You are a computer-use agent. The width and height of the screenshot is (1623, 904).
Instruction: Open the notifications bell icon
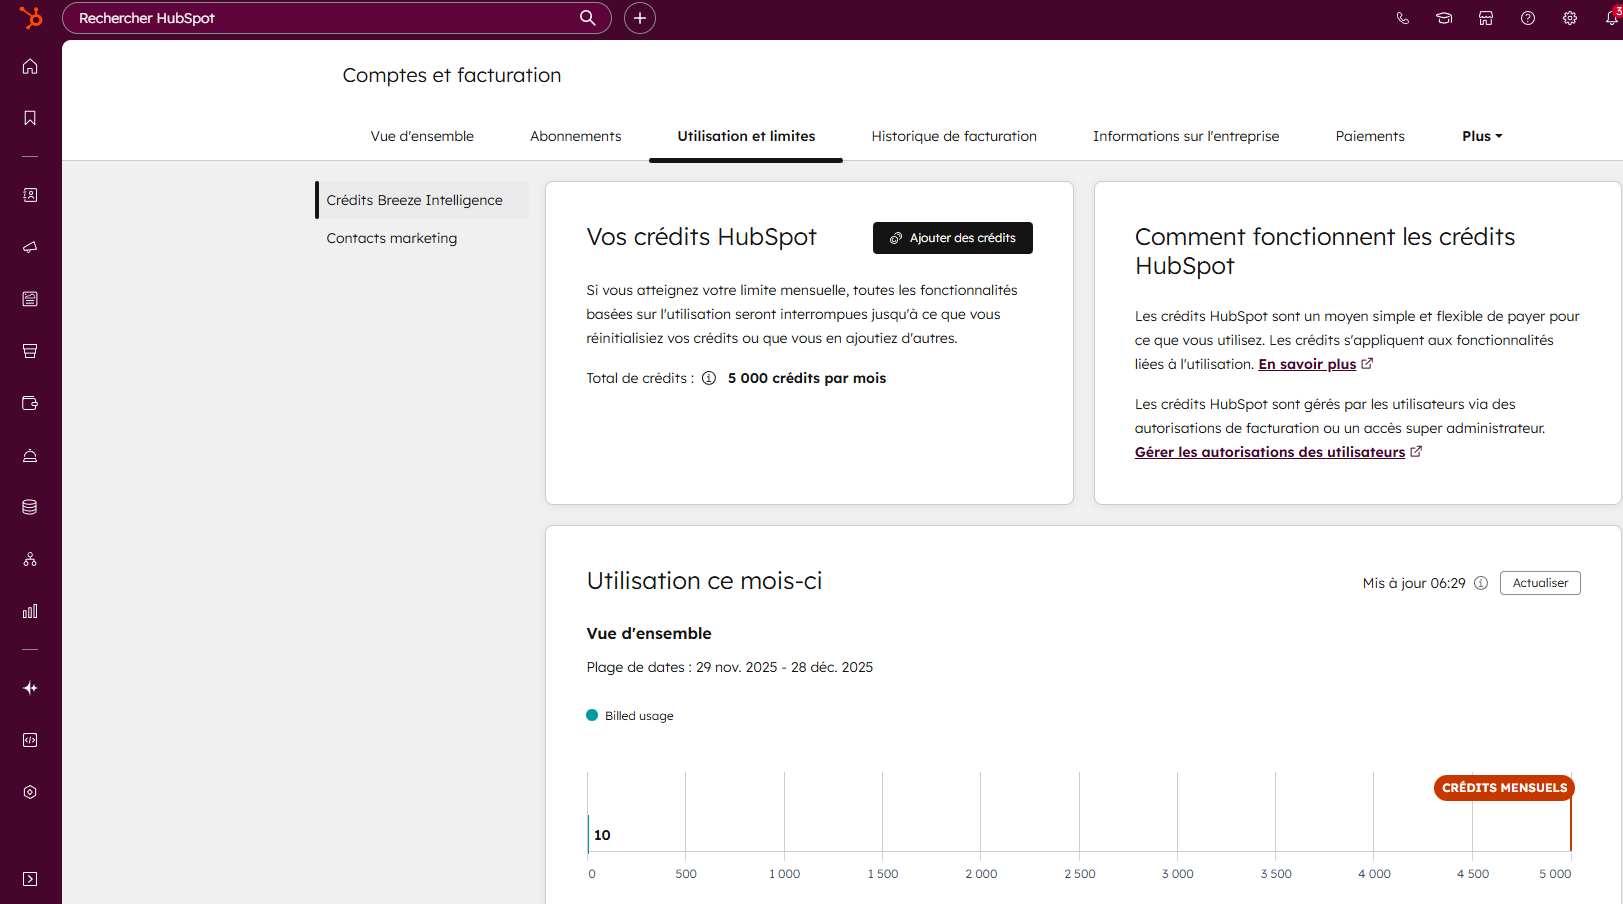(x=1612, y=18)
